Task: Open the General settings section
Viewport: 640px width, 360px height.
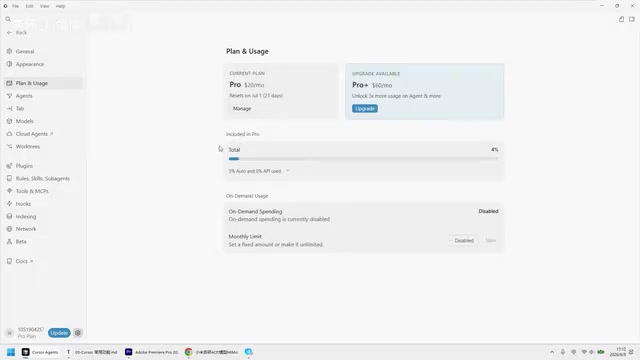Action: pyautogui.click(x=25, y=51)
